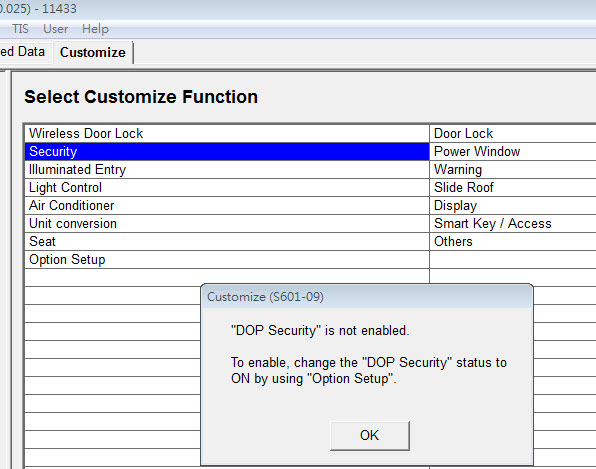Select the Wireless Door Lock function
This screenshot has width=596, height=469.
tap(227, 133)
